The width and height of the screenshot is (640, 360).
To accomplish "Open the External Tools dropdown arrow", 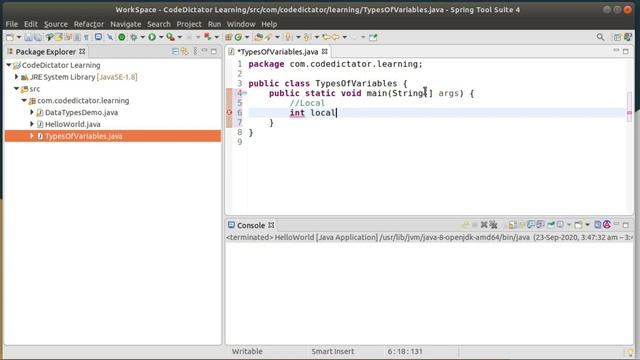I will coord(180,37).
